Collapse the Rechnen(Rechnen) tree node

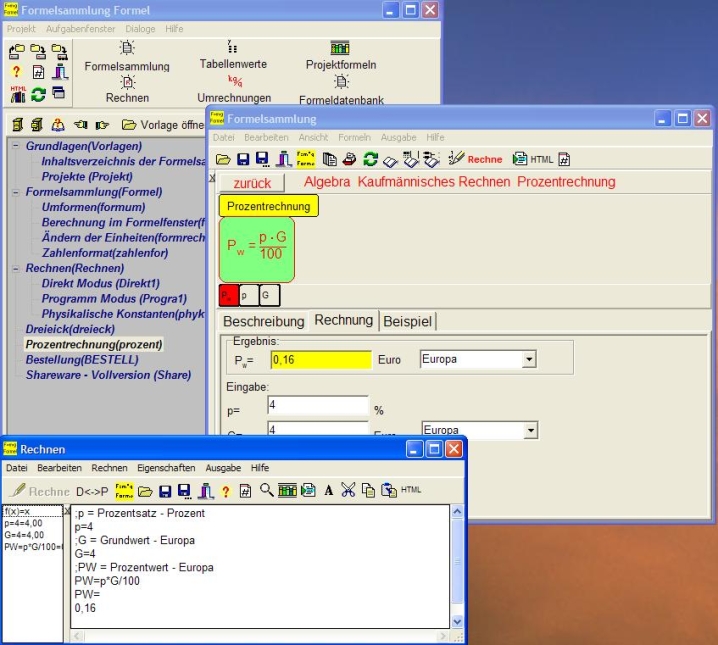16,268
